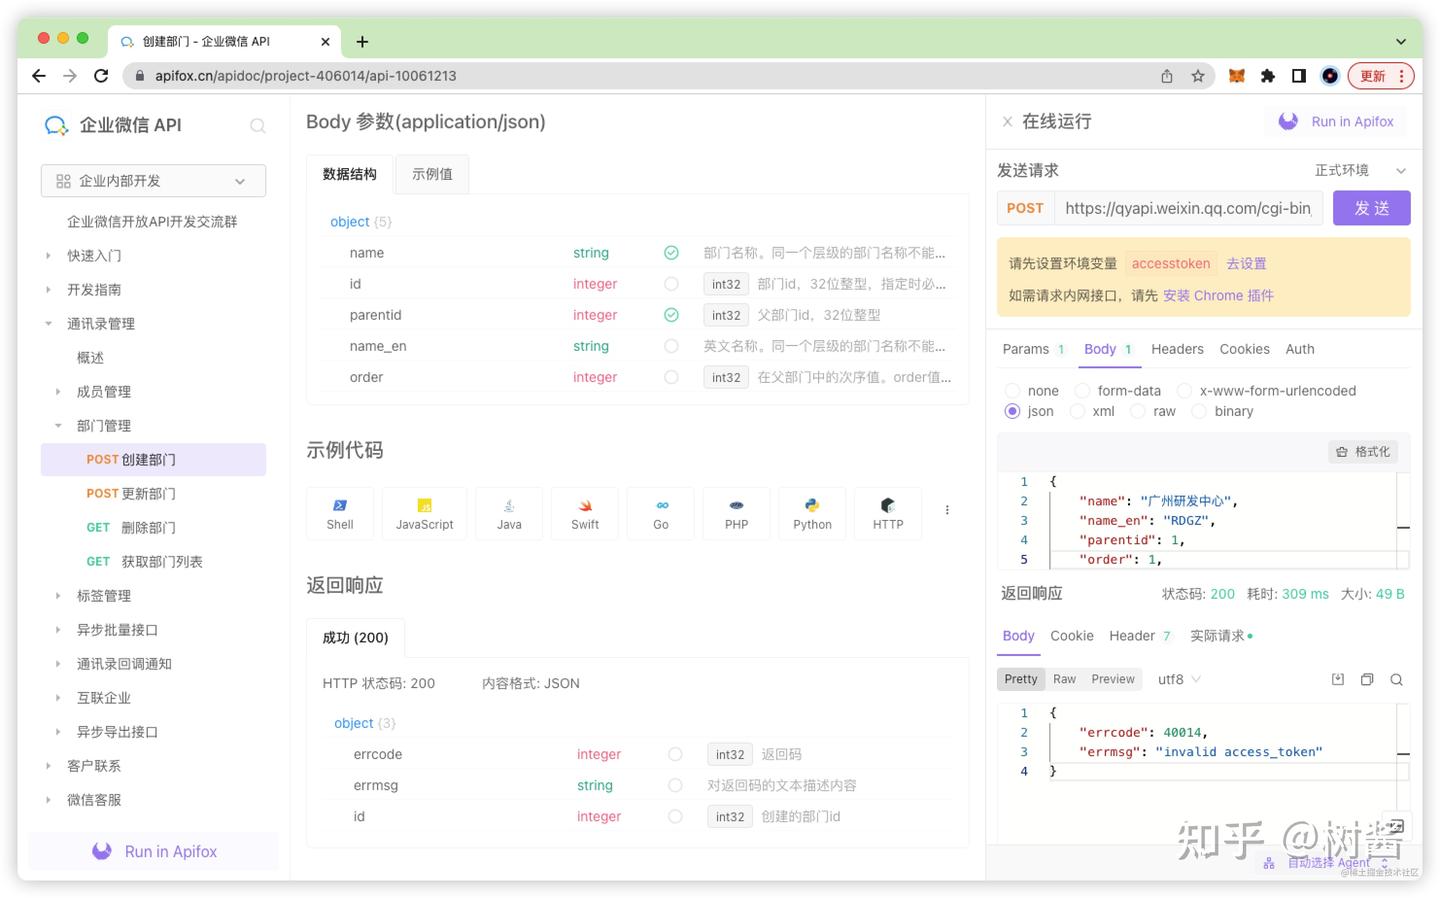Screen dimensions: 1440x898
Task: Open a new browser tab
Action: point(362,41)
